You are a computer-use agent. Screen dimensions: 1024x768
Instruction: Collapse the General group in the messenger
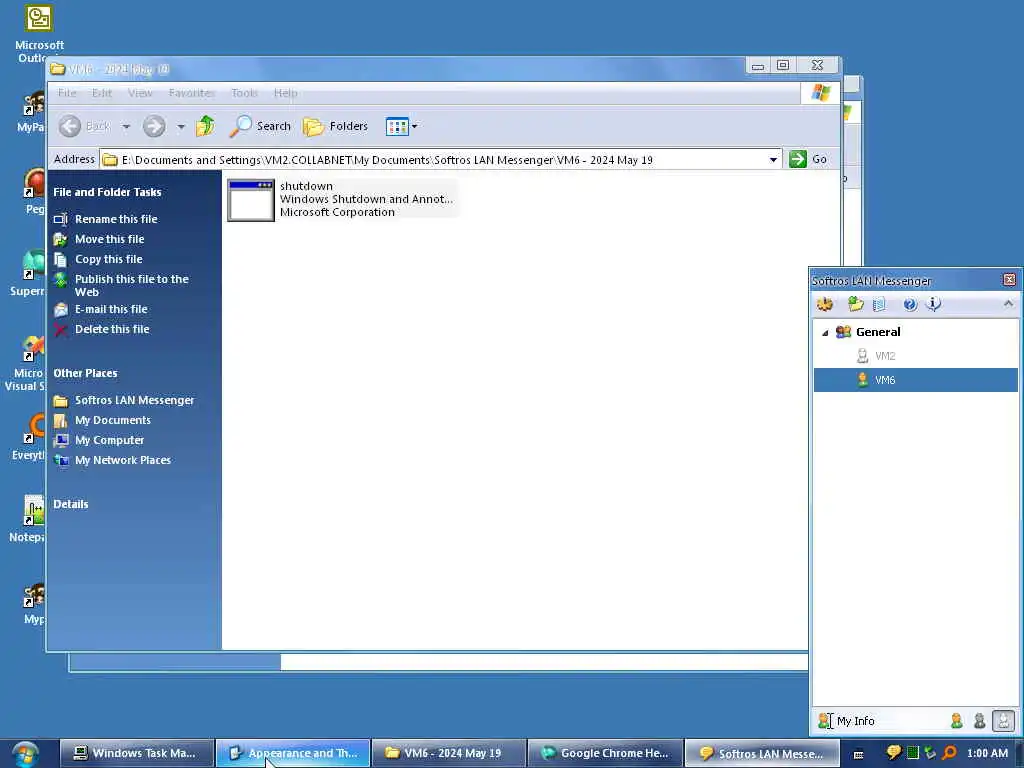tap(825, 333)
